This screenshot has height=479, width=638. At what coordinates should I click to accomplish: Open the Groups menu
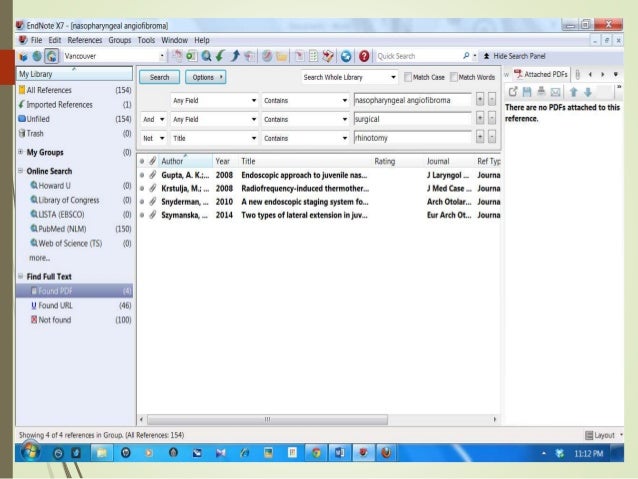[120, 40]
